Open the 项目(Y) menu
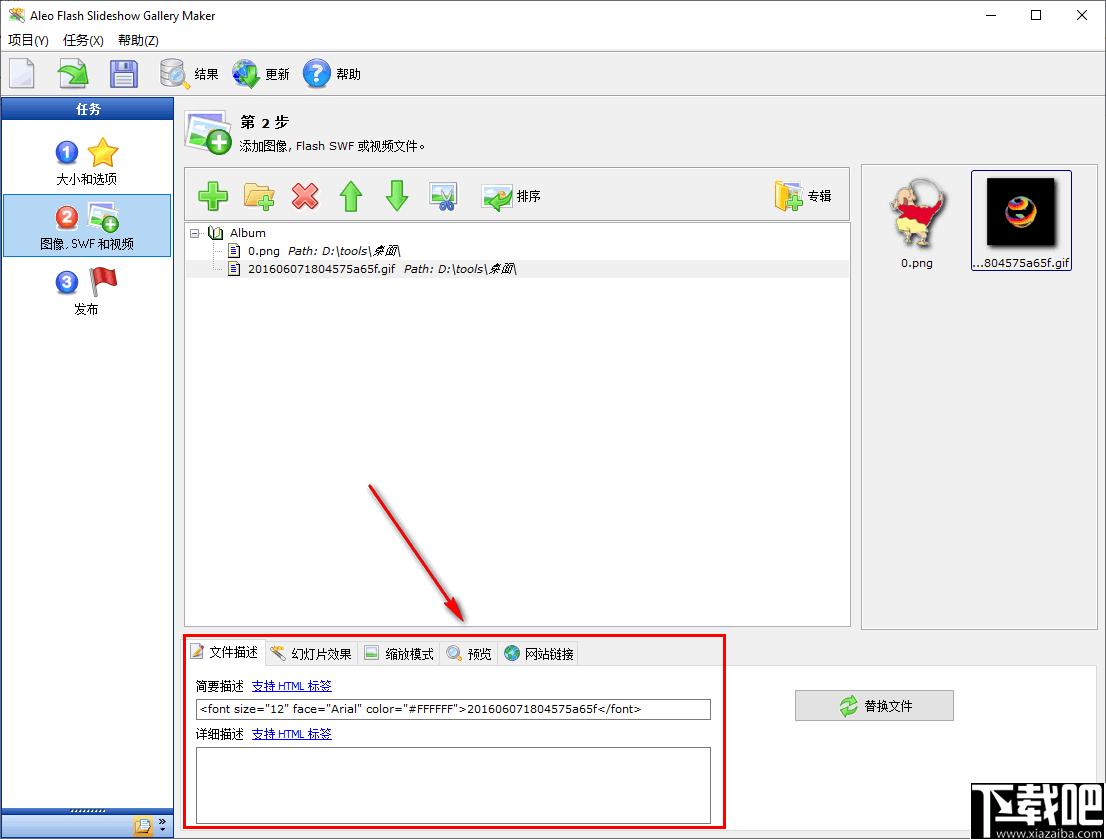 tap(28, 40)
